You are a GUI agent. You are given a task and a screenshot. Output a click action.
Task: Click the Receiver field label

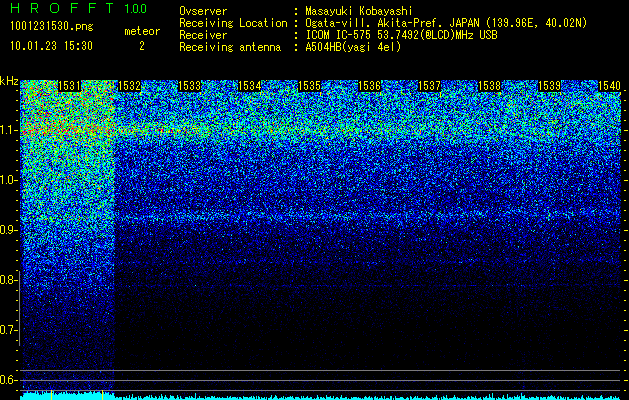coord(203,35)
